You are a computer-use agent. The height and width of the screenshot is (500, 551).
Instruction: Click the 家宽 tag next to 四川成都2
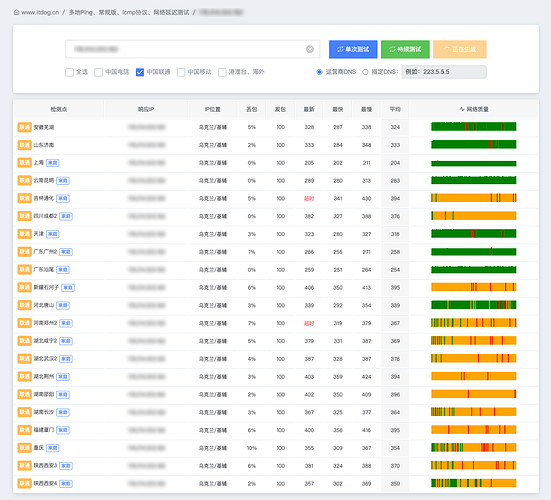point(66,216)
